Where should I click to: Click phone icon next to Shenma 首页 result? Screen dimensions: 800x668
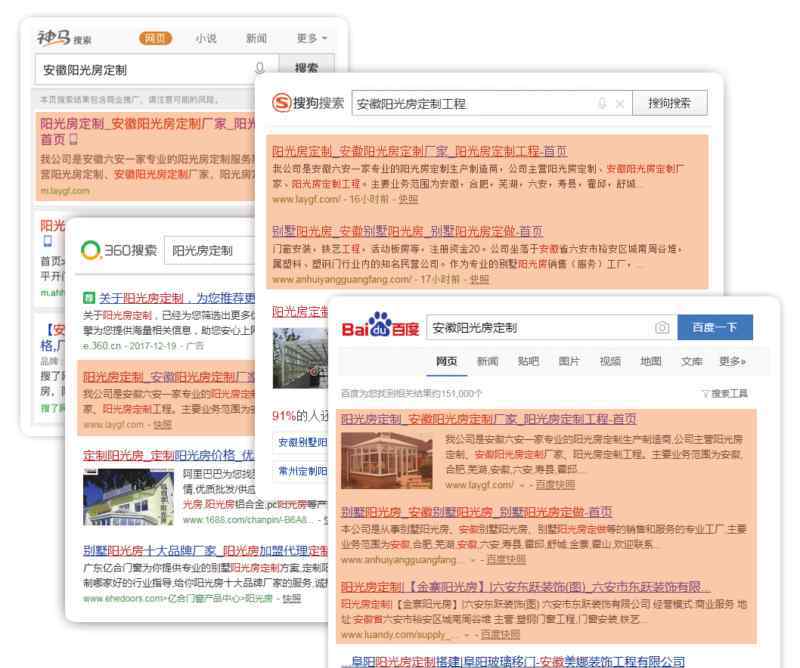[73, 139]
